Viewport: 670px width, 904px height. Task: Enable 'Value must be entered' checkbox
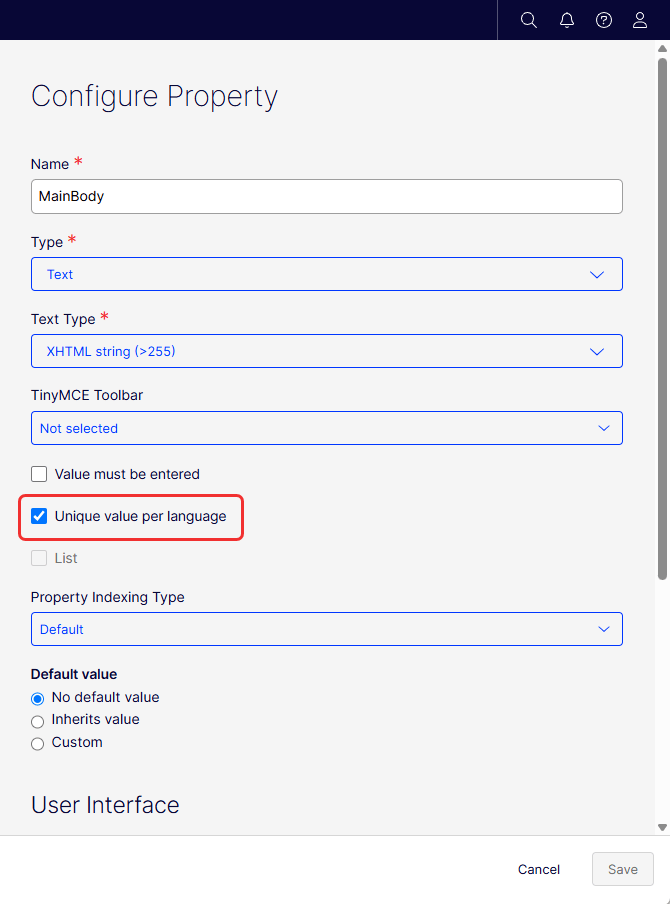(x=40, y=474)
